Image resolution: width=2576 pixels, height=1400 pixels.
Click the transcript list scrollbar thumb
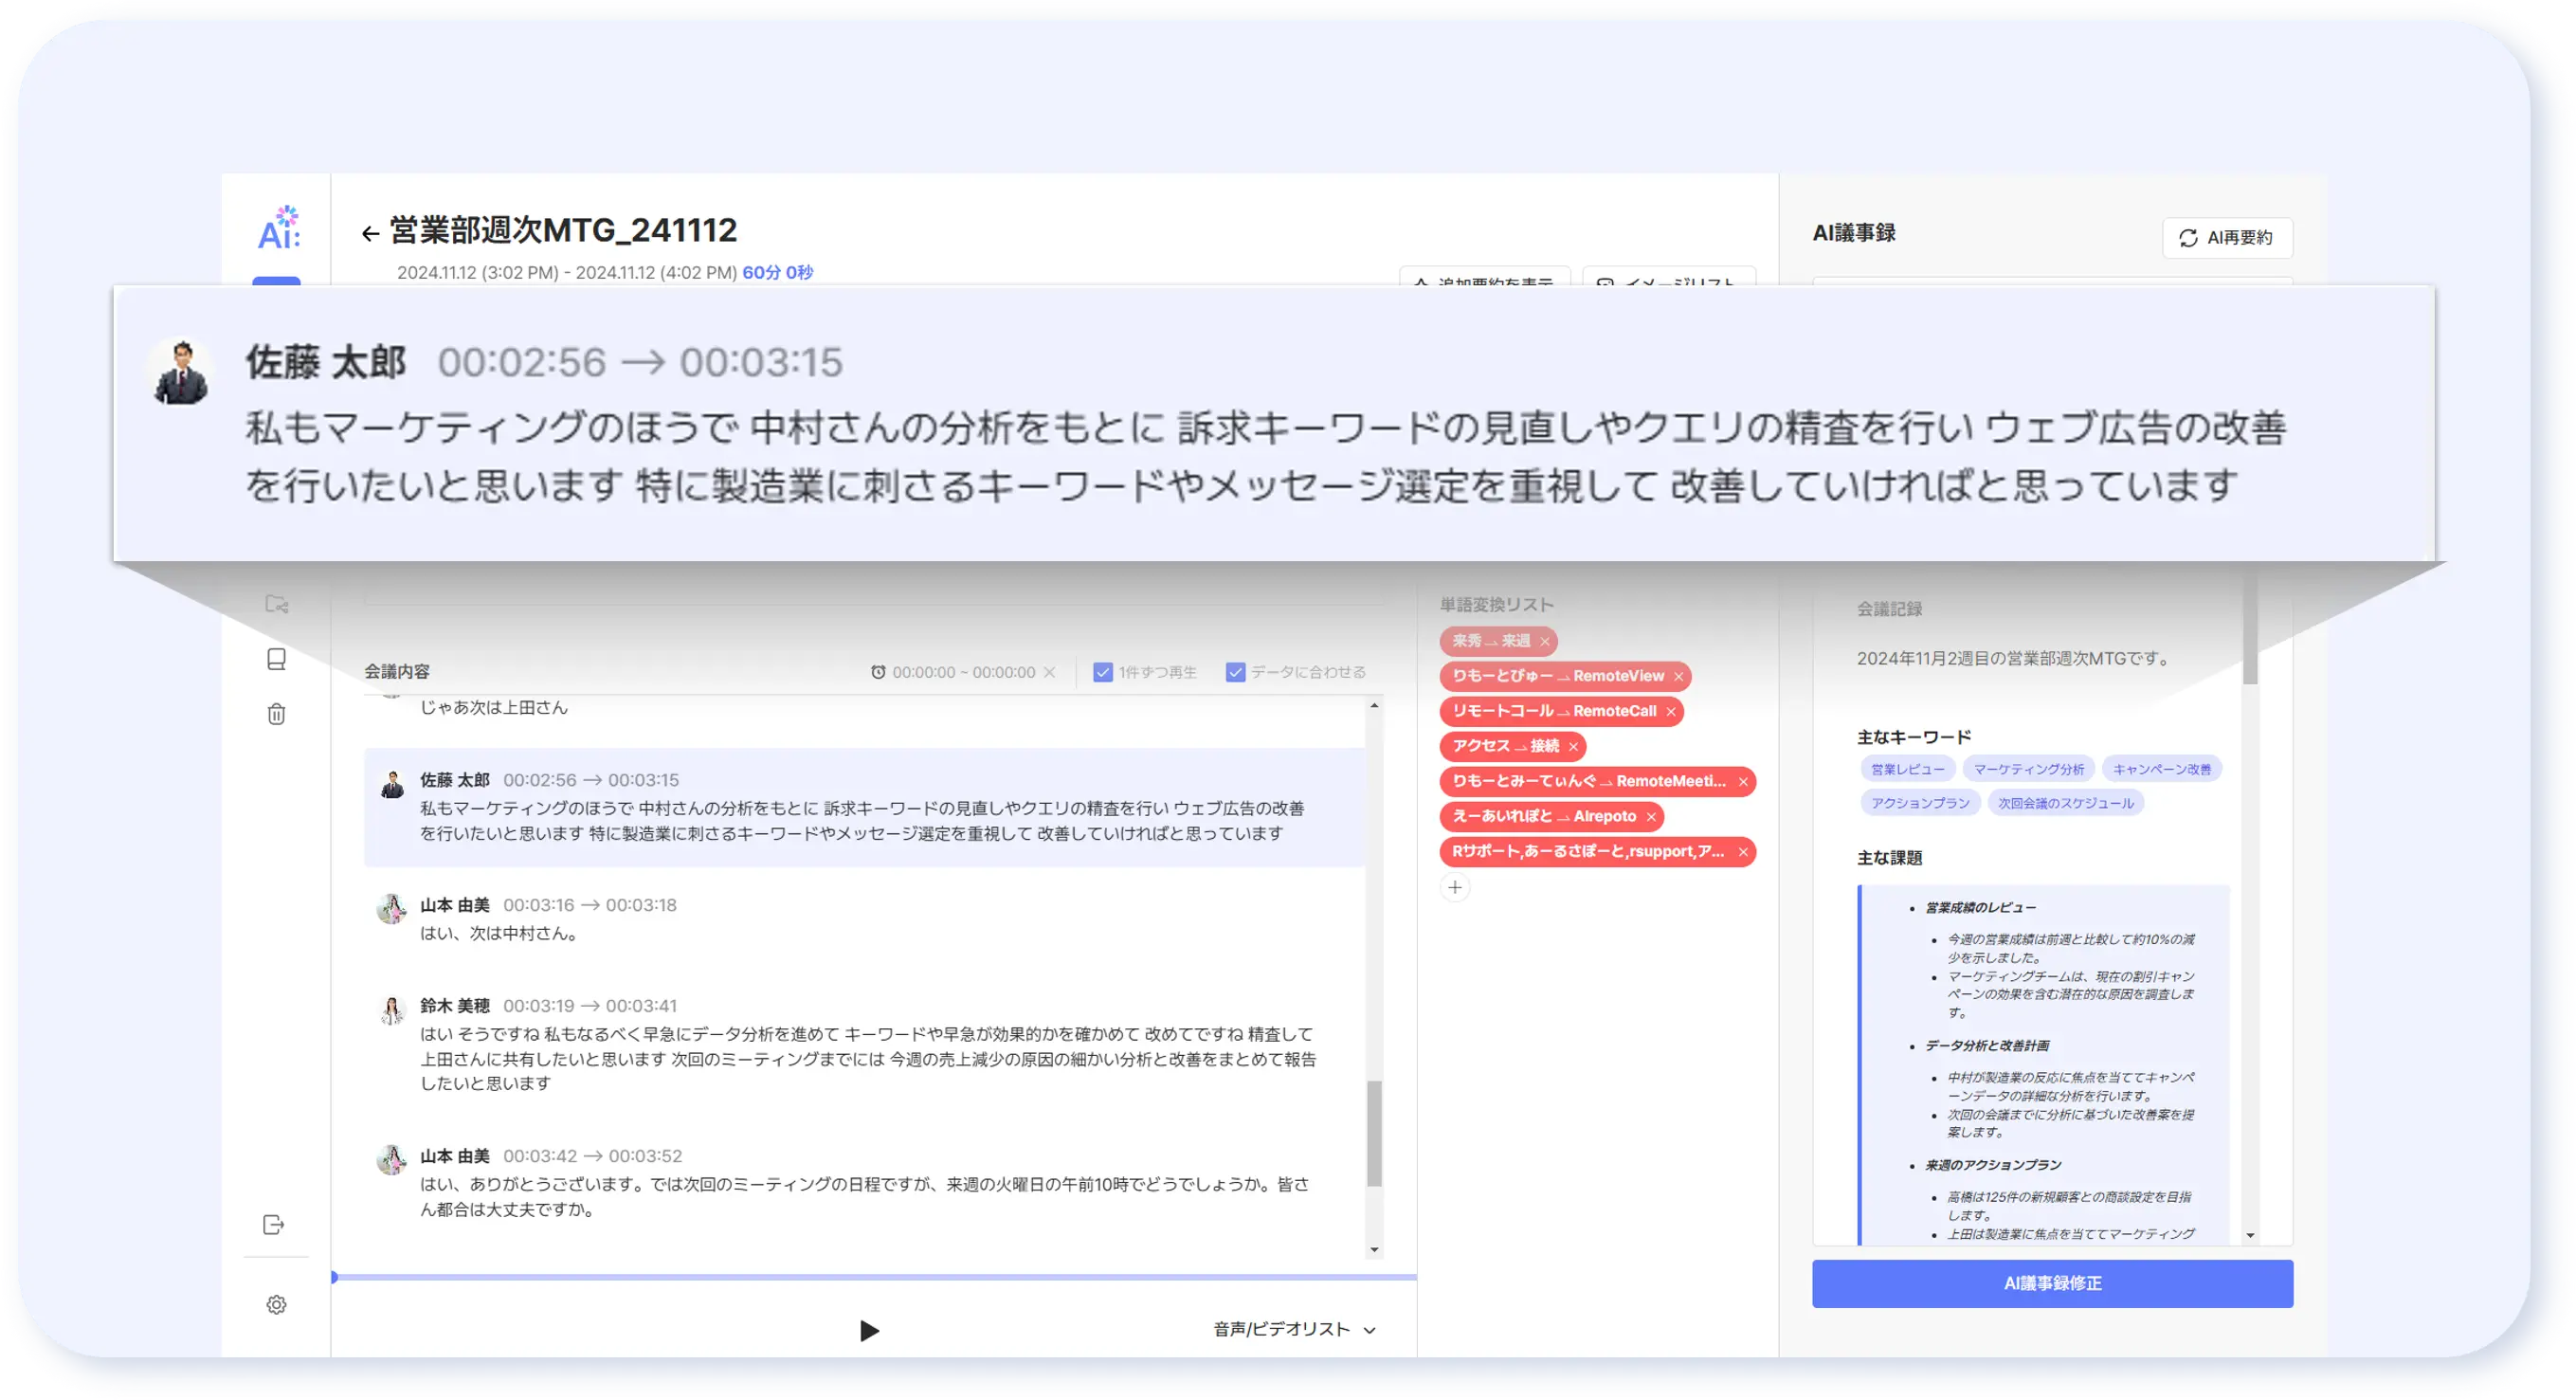tap(1374, 1133)
